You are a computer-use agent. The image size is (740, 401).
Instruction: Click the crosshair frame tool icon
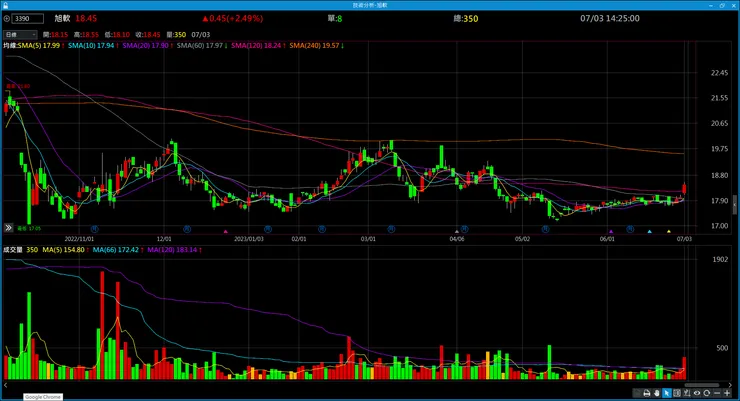click(x=677, y=393)
